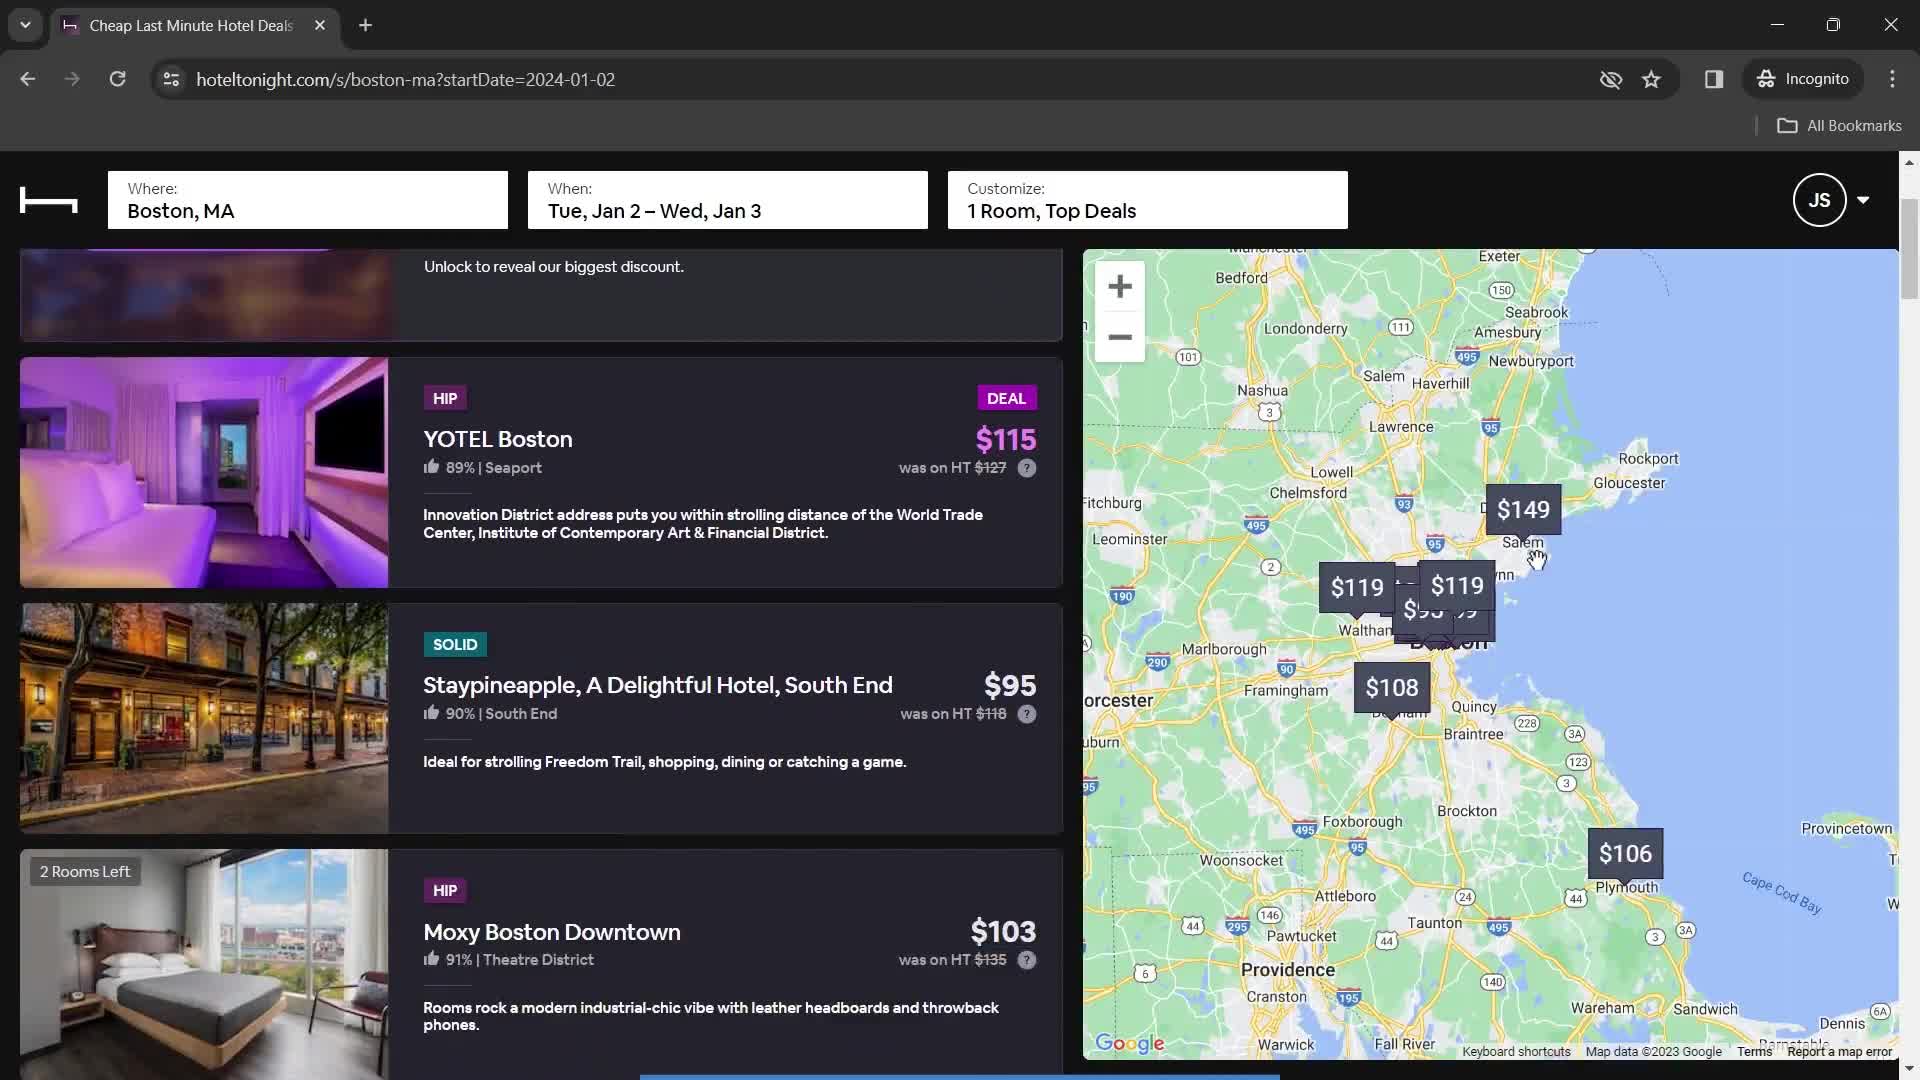Click the Unlock to reveal biggest discount card
Image resolution: width=1920 pixels, height=1080 pixels.
point(541,294)
